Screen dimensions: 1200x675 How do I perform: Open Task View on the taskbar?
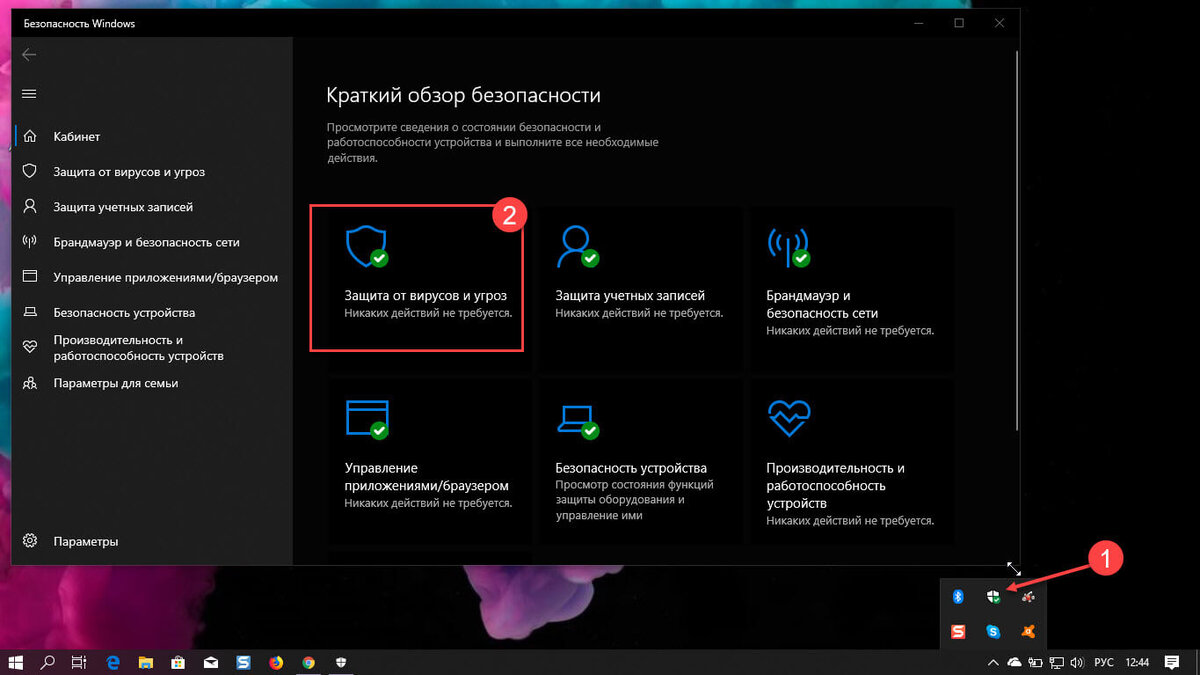(79, 662)
